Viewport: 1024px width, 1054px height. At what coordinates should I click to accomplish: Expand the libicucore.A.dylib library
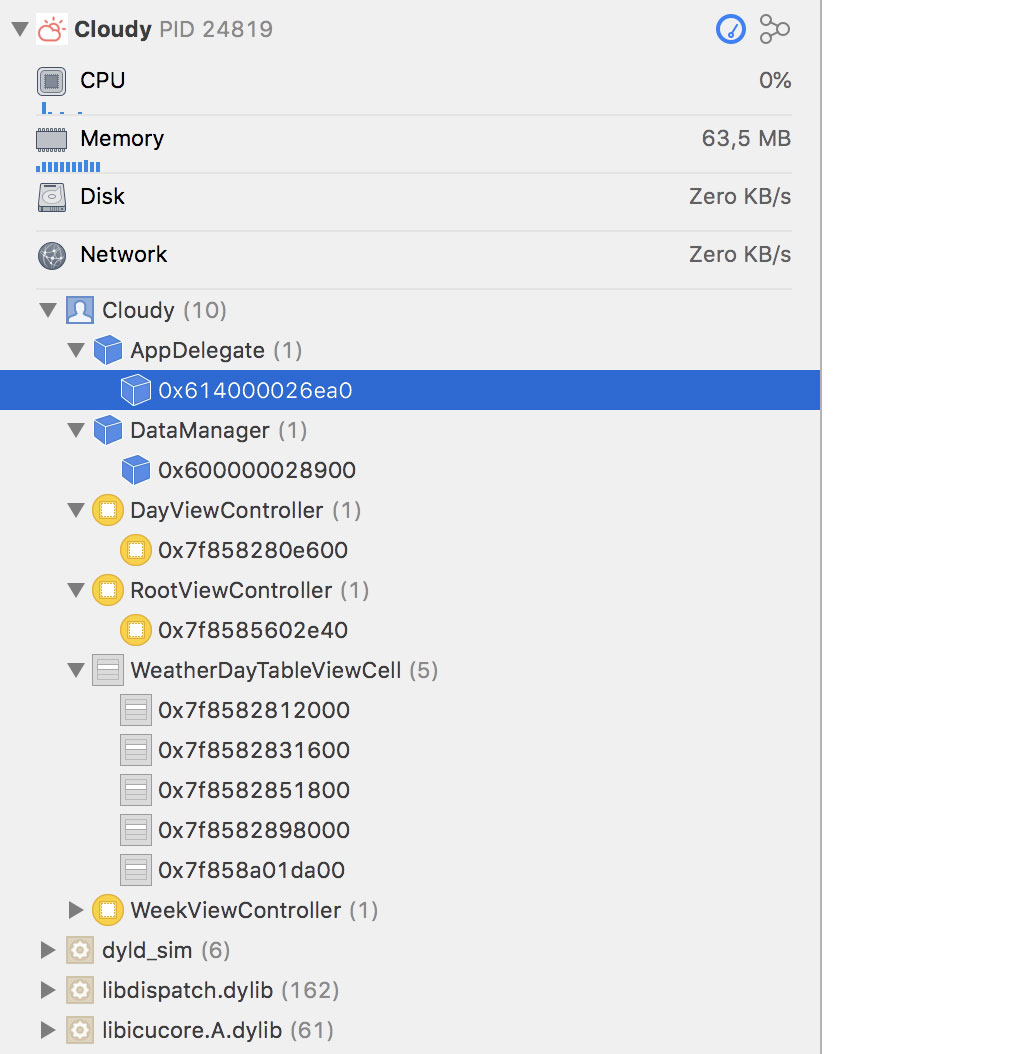click(47, 1031)
